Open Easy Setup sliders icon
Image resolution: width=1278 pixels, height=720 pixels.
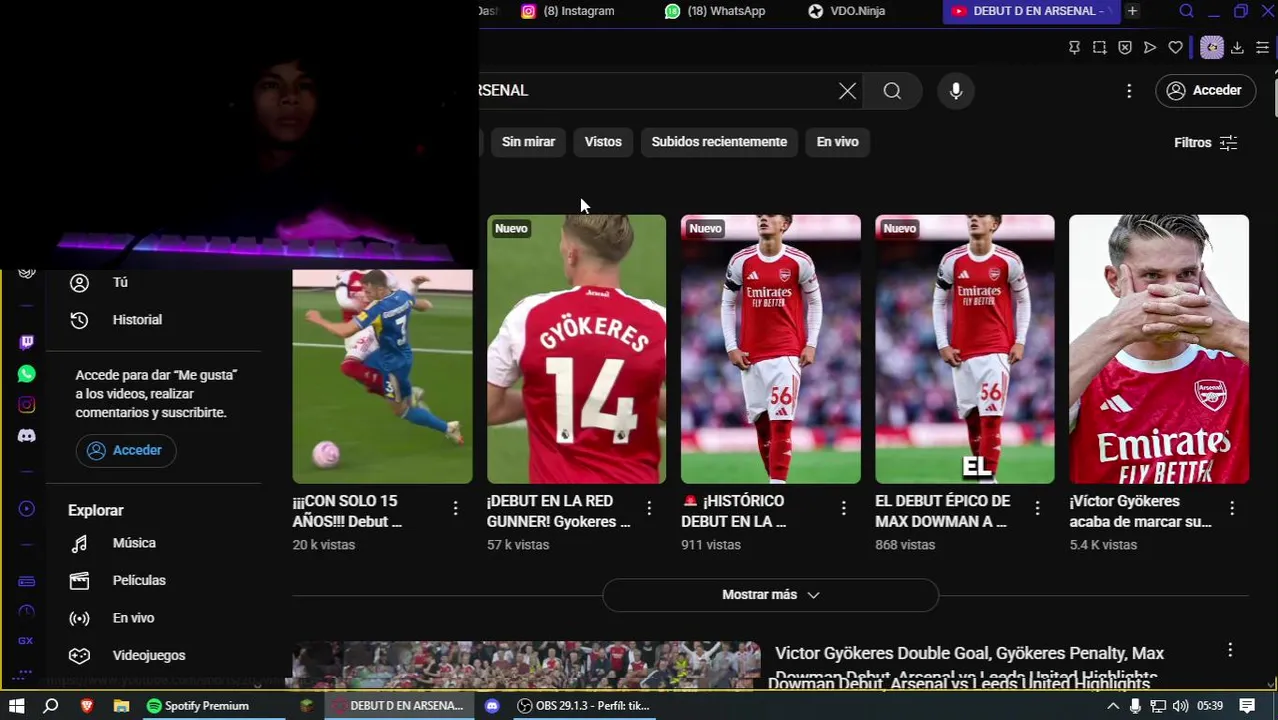point(1262,47)
